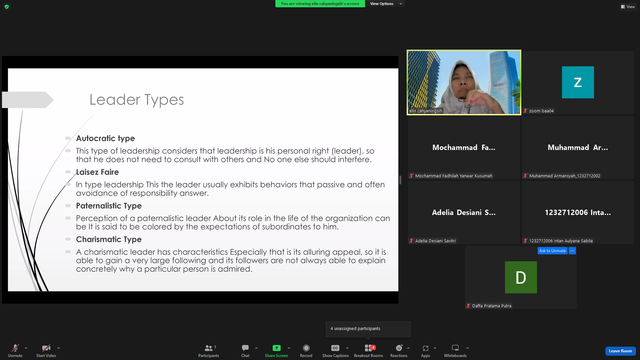Screen dimensions: 640x360
Task: Select the Daffa Pratama Putra tile avatar
Action: click(521, 278)
